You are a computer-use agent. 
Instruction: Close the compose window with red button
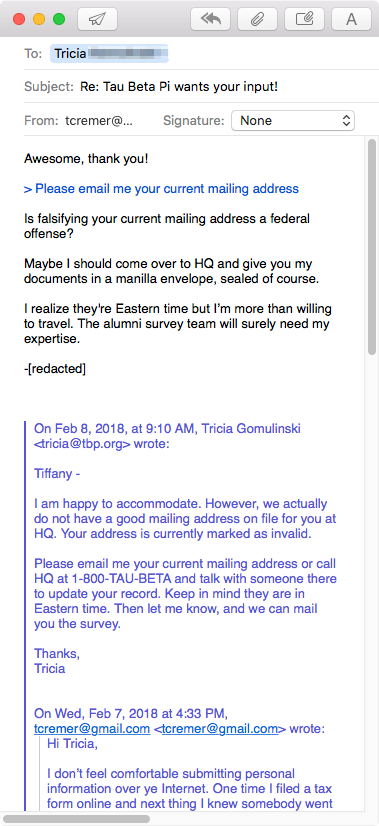pyautogui.click(x=20, y=19)
